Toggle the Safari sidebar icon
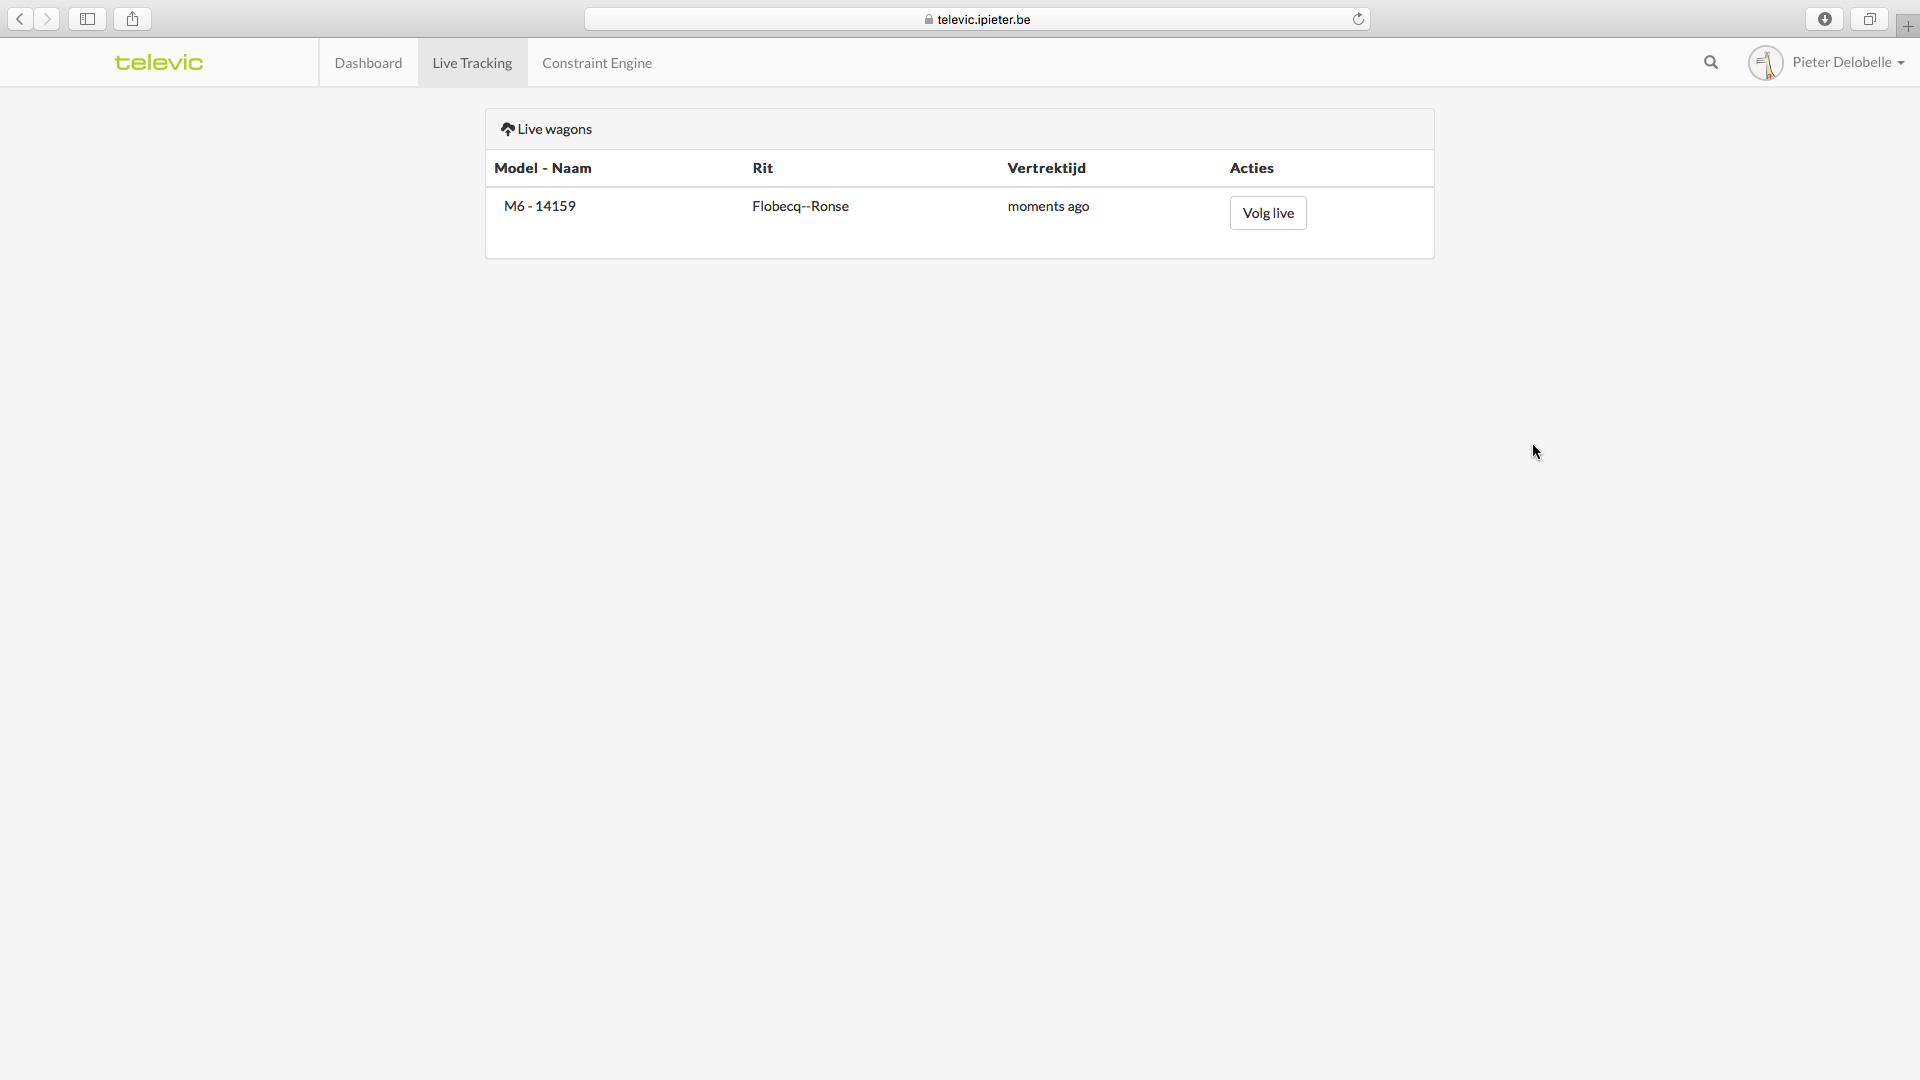Viewport: 1920px width, 1080px height. (88, 19)
